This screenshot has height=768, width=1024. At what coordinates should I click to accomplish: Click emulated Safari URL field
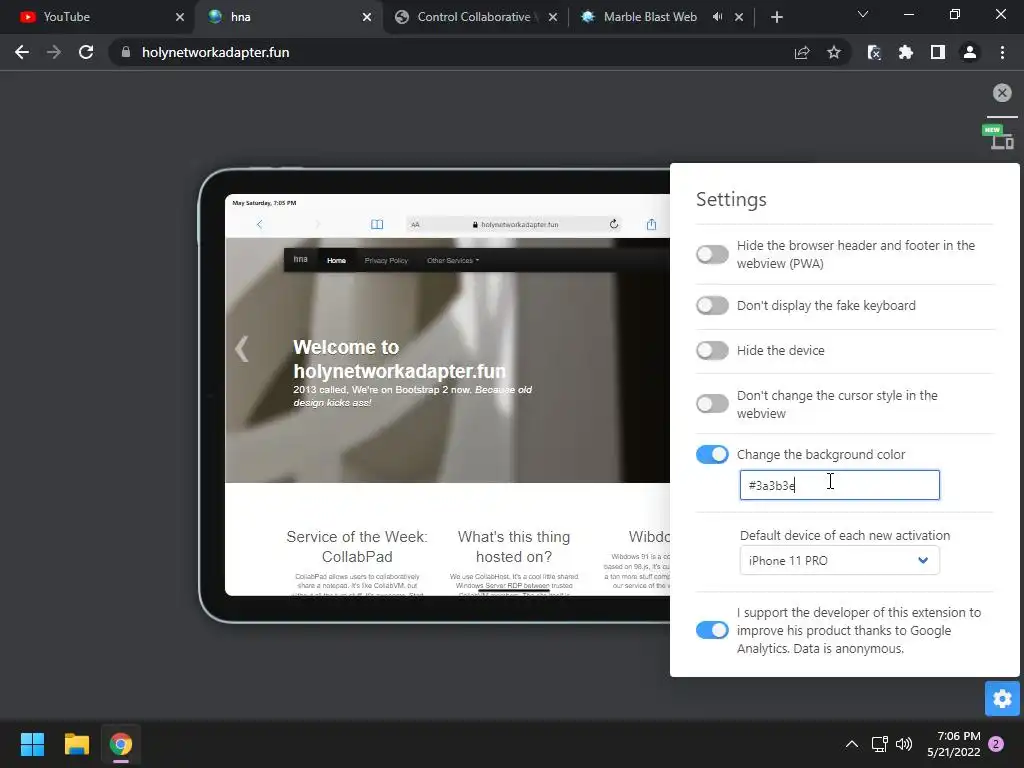pyautogui.click(x=516, y=224)
